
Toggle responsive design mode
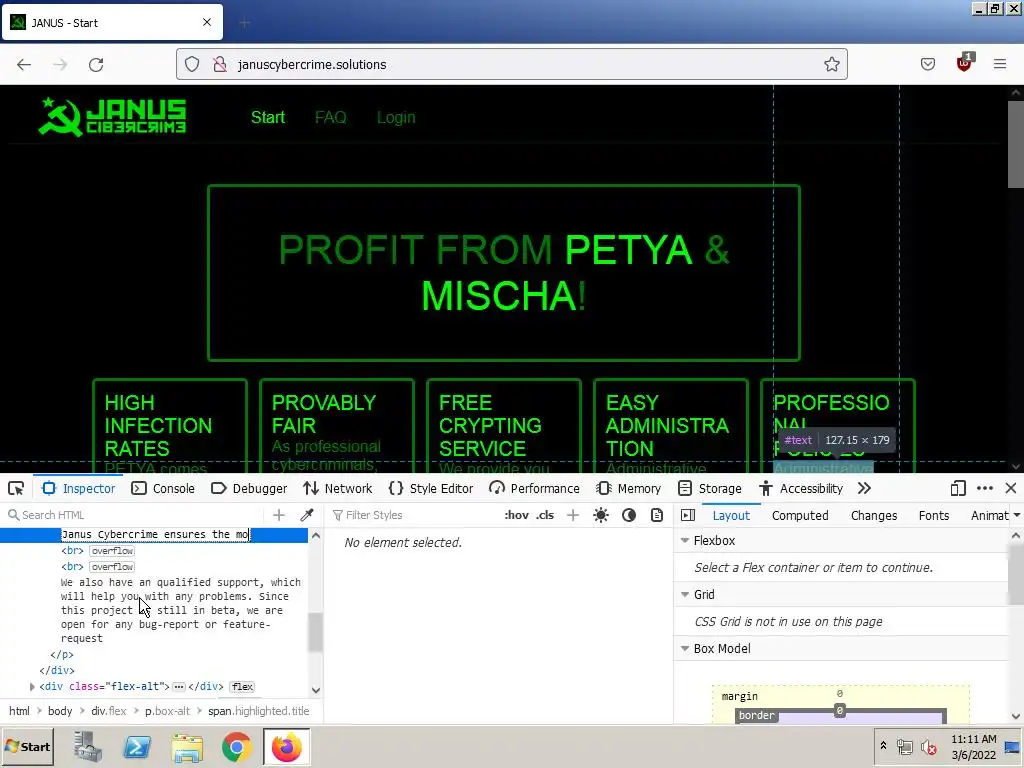coord(957,488)
